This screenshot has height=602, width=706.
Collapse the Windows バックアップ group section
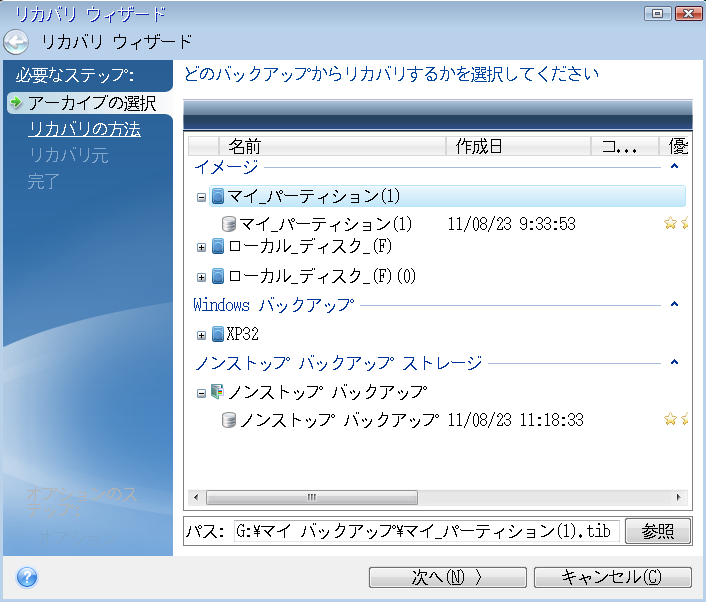tap(674, 305)
